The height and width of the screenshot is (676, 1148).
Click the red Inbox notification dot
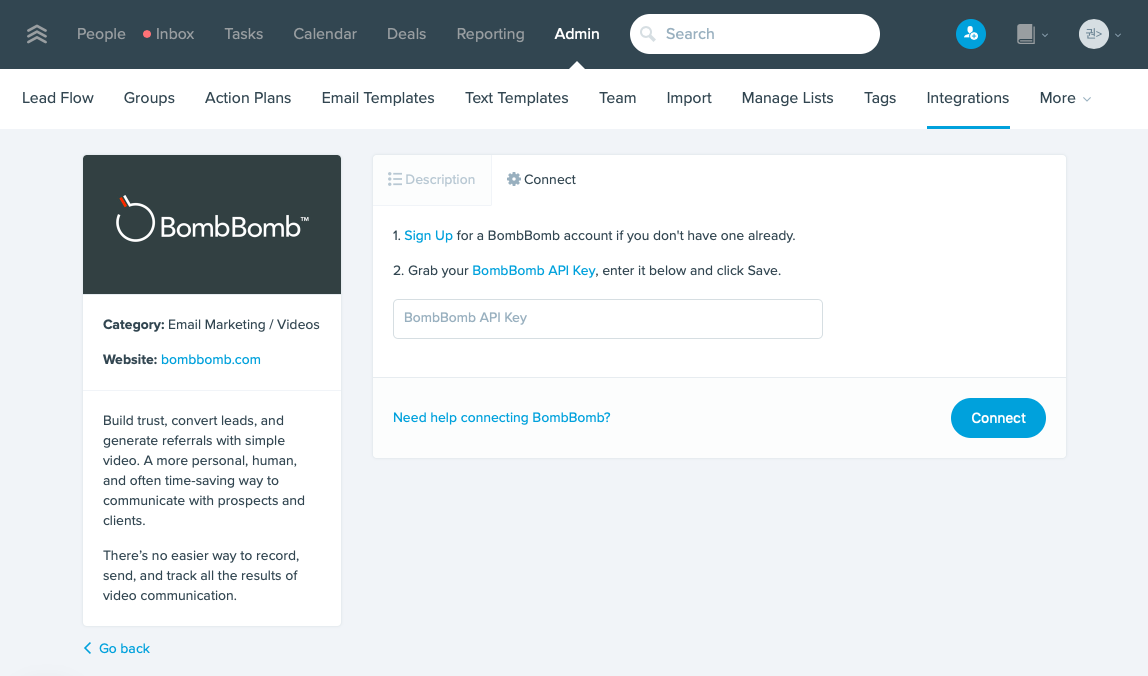[147, 34]
